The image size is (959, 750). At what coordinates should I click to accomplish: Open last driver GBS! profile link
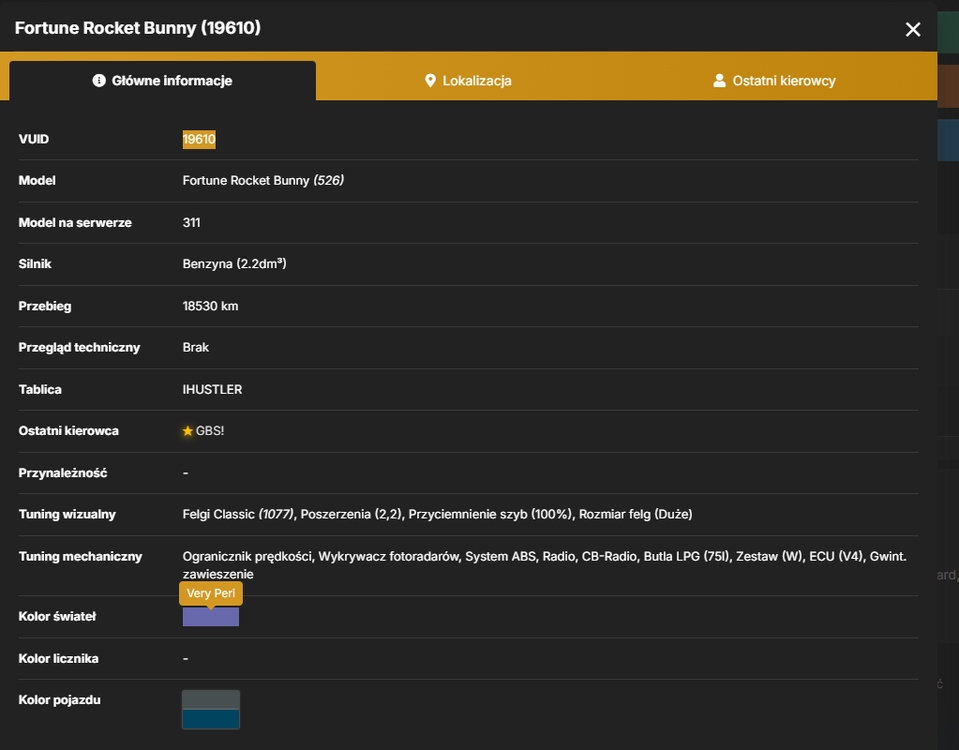coord(210,431)
